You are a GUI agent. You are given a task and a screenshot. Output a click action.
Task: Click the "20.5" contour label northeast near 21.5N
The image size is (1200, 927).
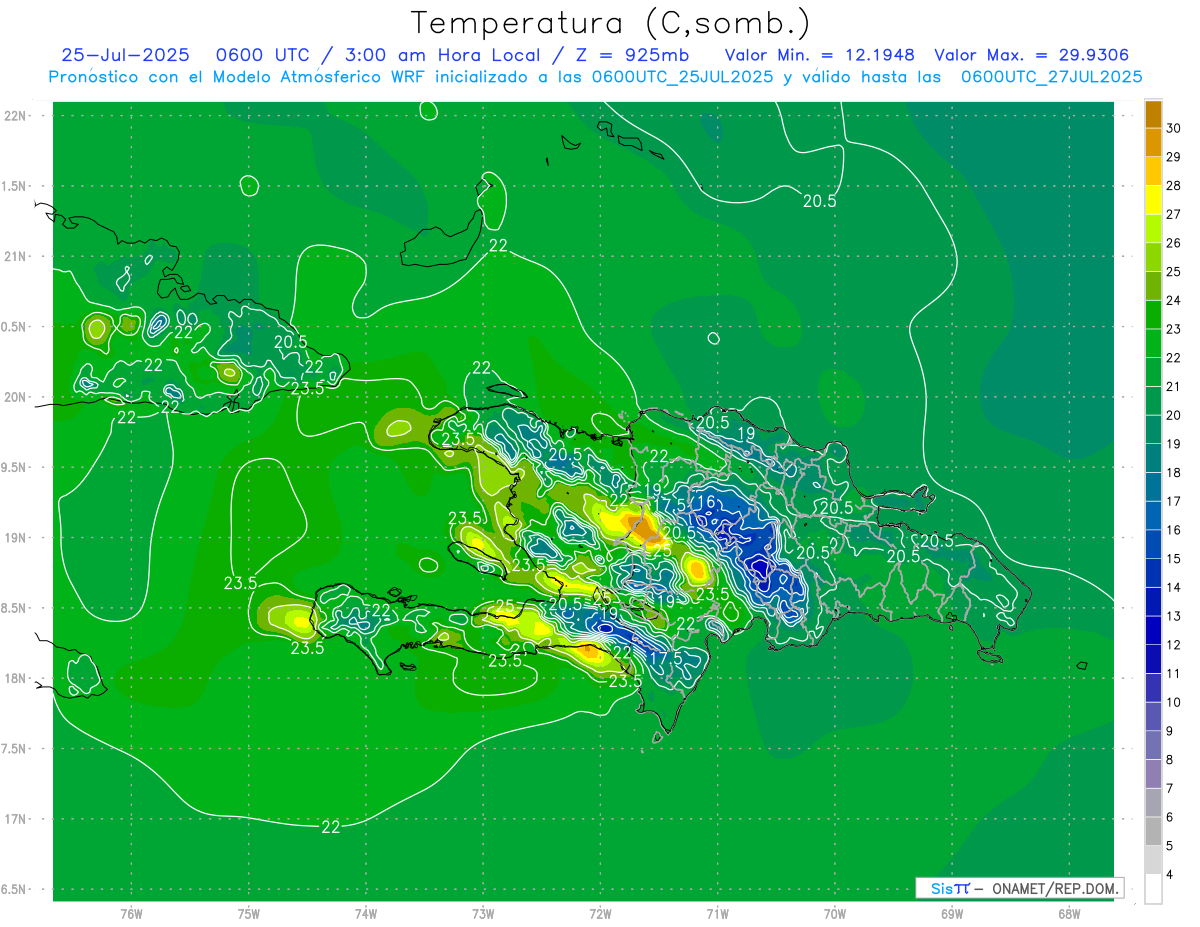(819, 201)
